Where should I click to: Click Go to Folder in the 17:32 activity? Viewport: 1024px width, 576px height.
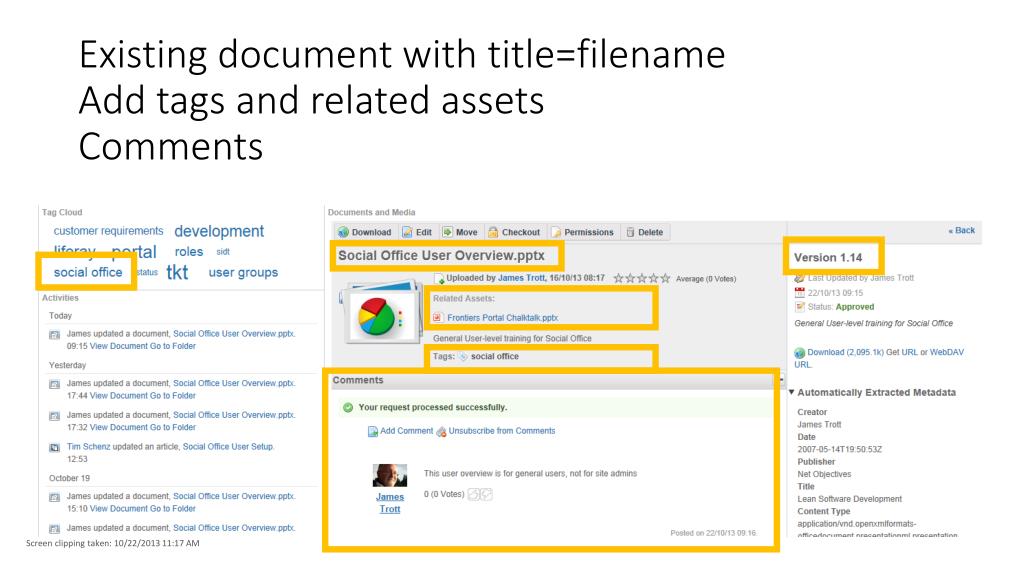click(x=173, y=427)
